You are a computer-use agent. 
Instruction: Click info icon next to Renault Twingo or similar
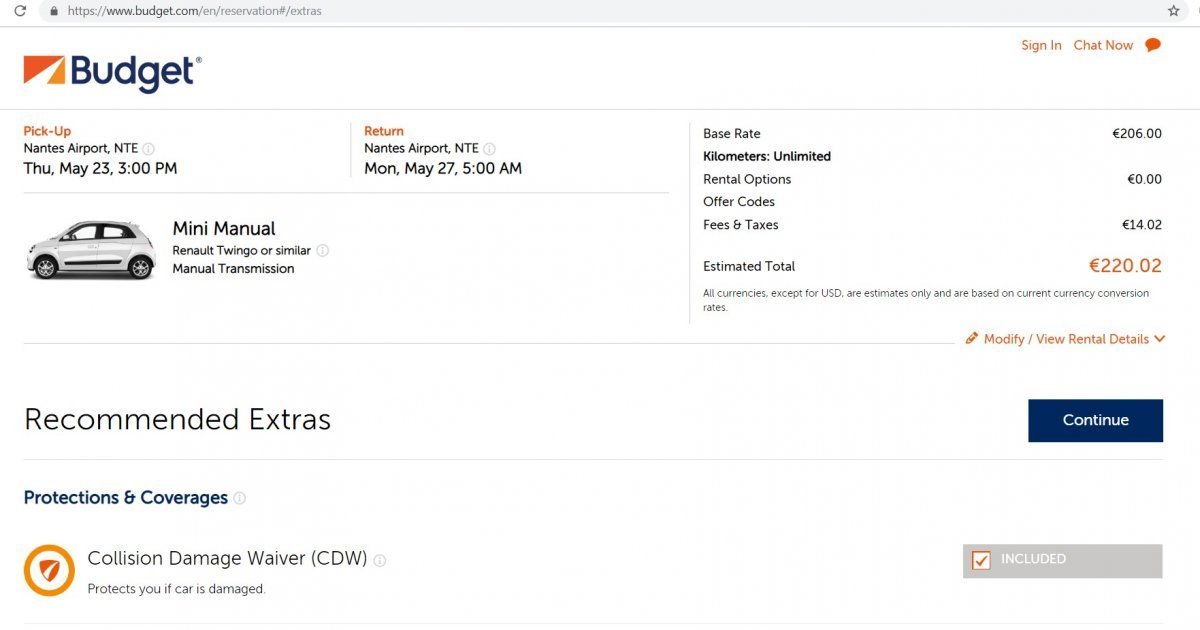[x=322, y=251]
